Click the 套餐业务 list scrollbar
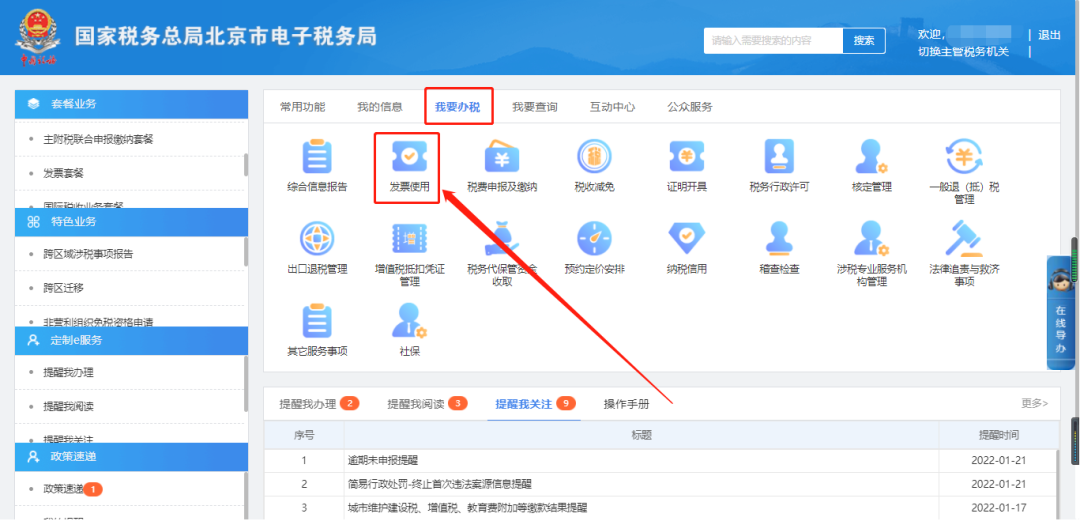Viewport: 1080px width, 521px height. click(246, 165)
